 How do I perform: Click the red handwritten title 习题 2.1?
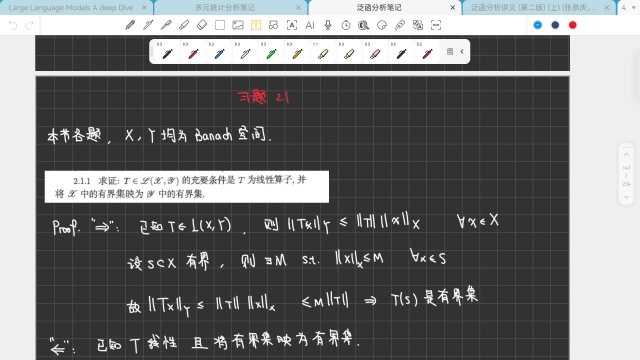point(264,97)
